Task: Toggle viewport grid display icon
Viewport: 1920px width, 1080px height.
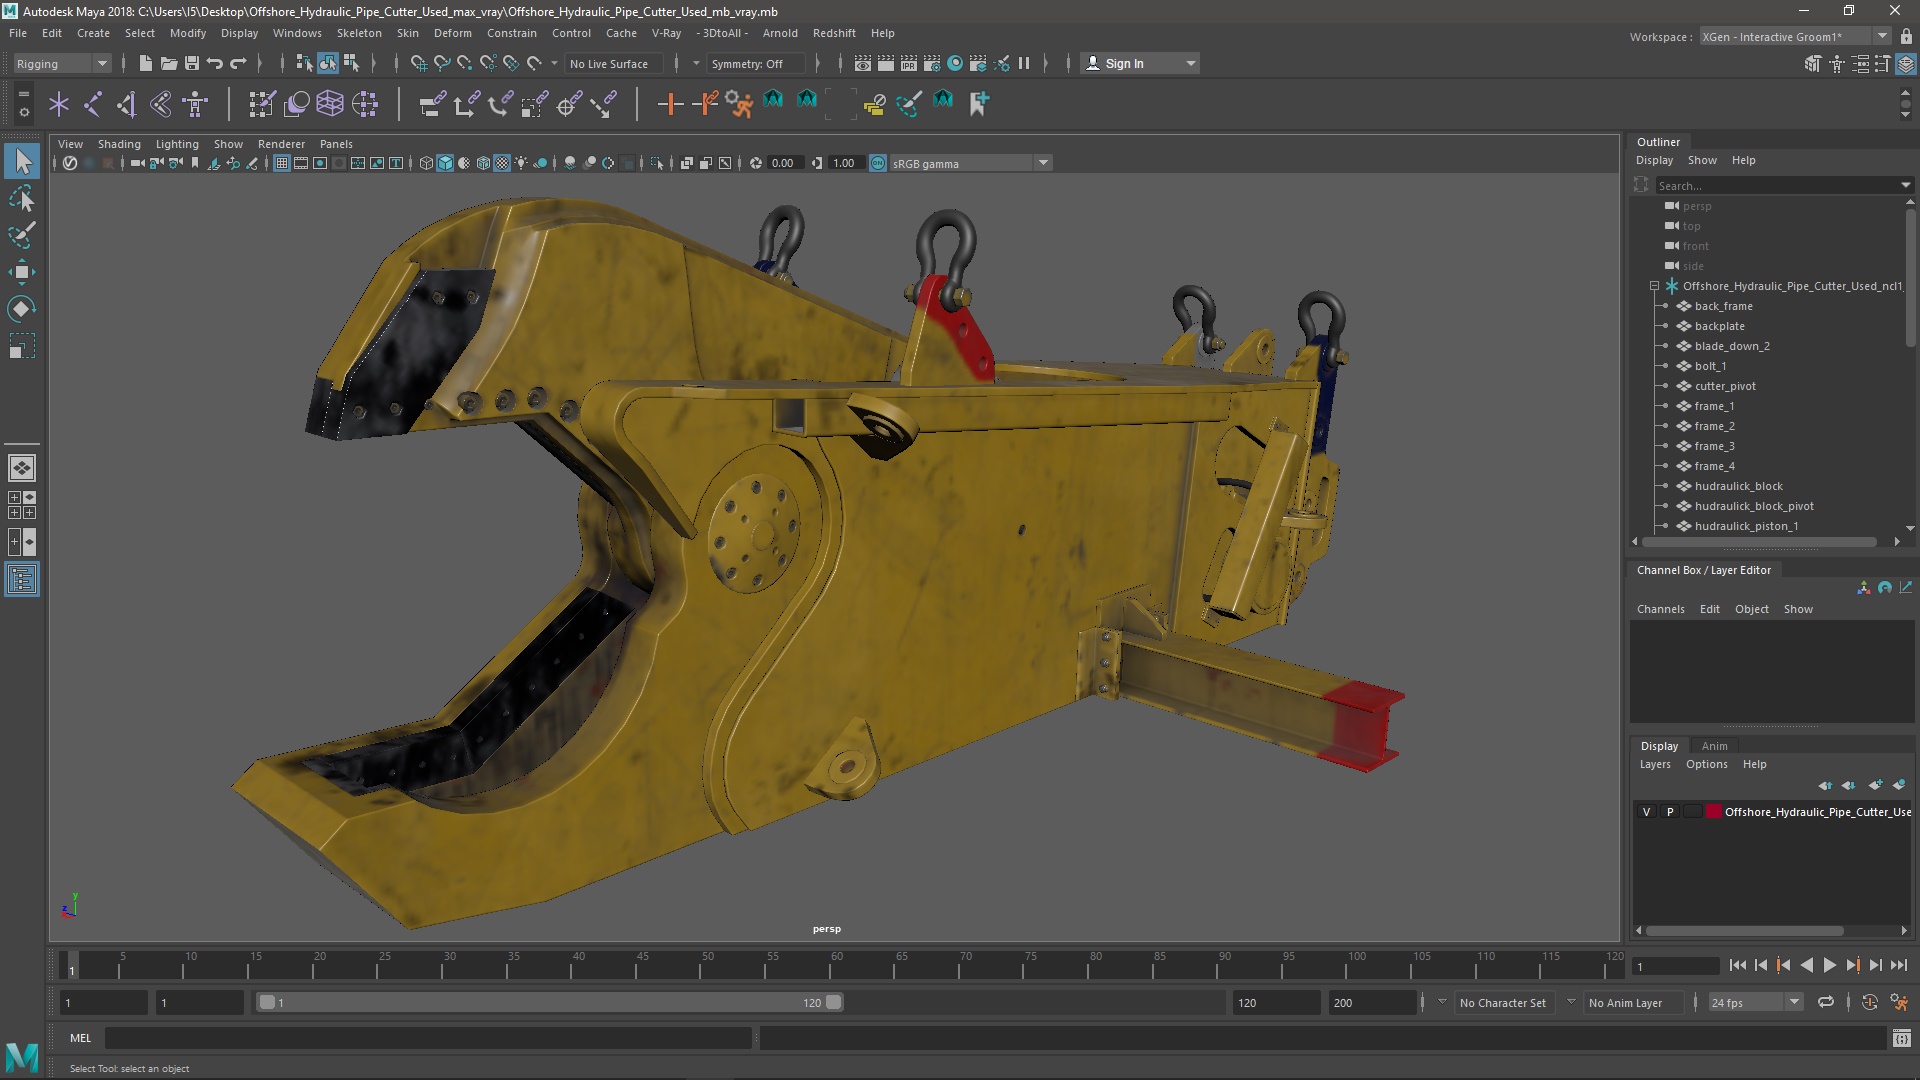Action: [x=282, y=163]
